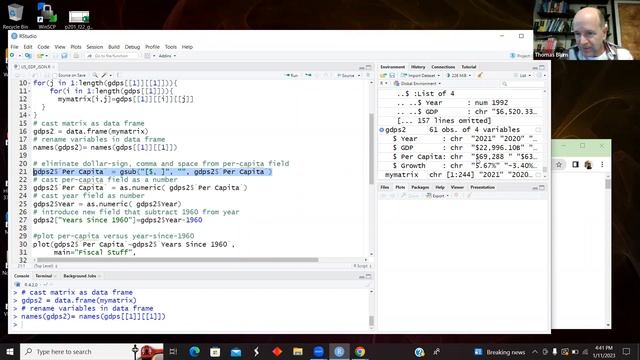
Task: Click the blue expand icon beside gdps2
Action: pos(382,130)
